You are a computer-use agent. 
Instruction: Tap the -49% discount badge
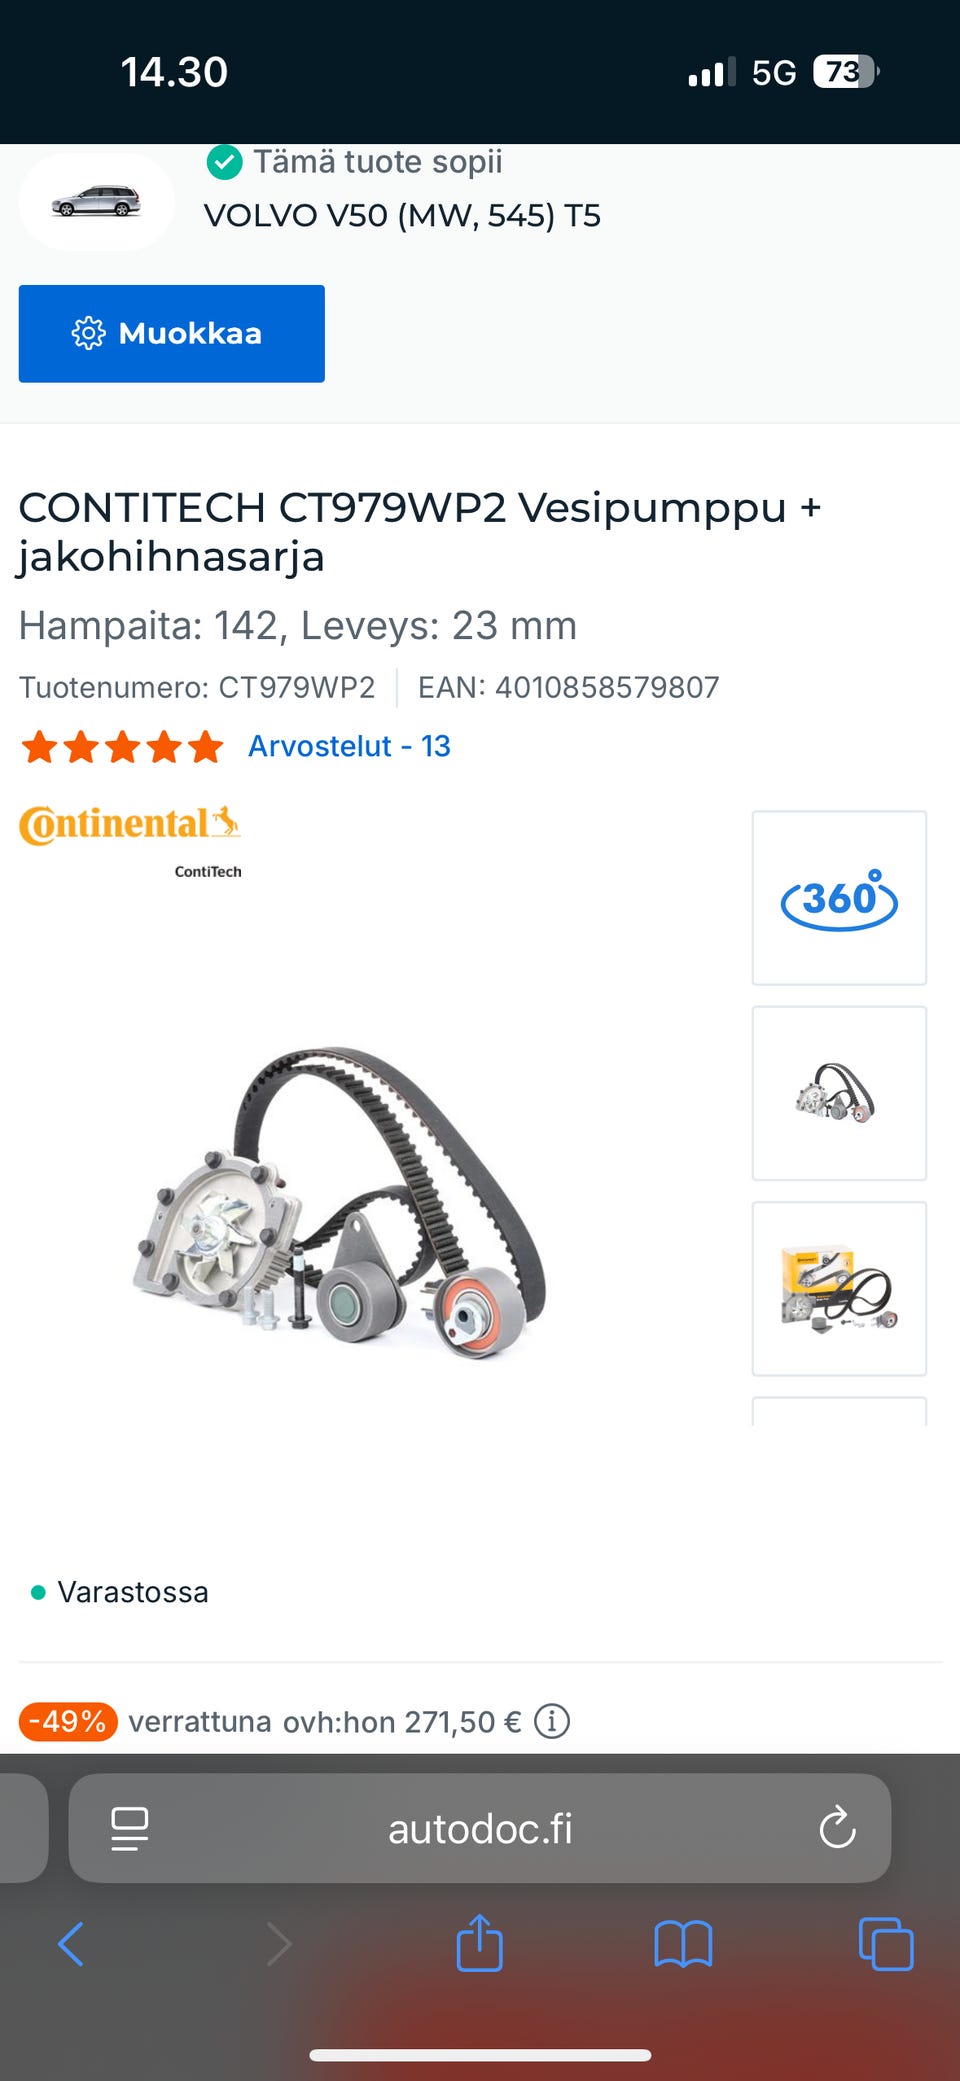coord(68,1721)
